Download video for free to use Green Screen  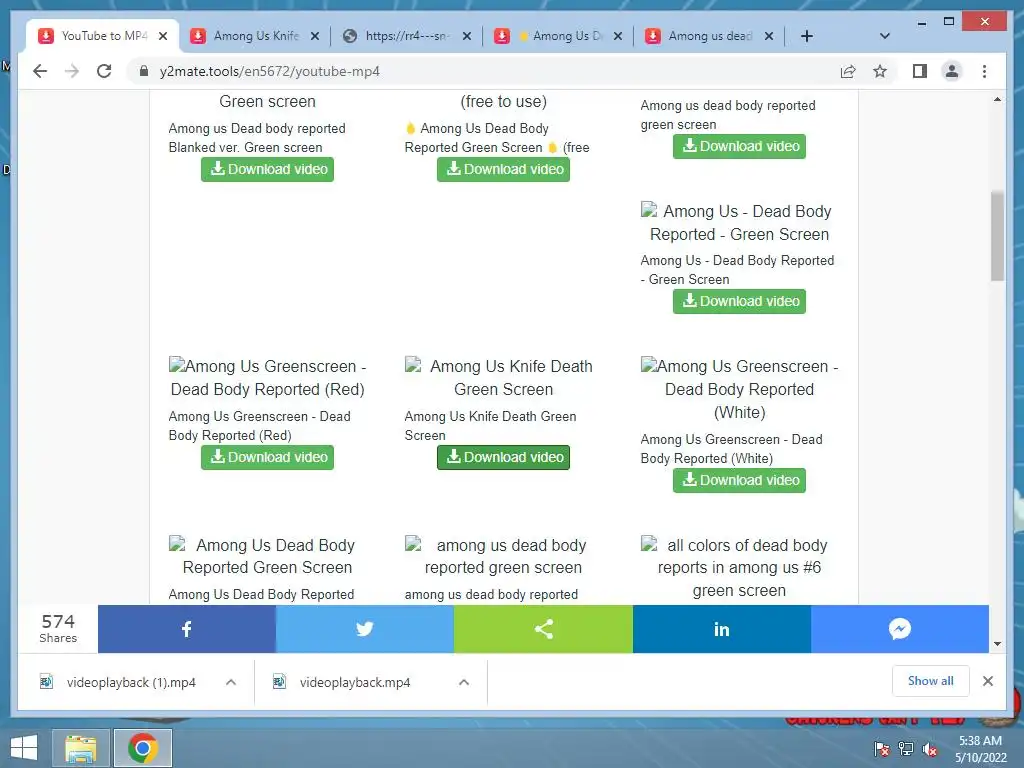coord(504,169)
